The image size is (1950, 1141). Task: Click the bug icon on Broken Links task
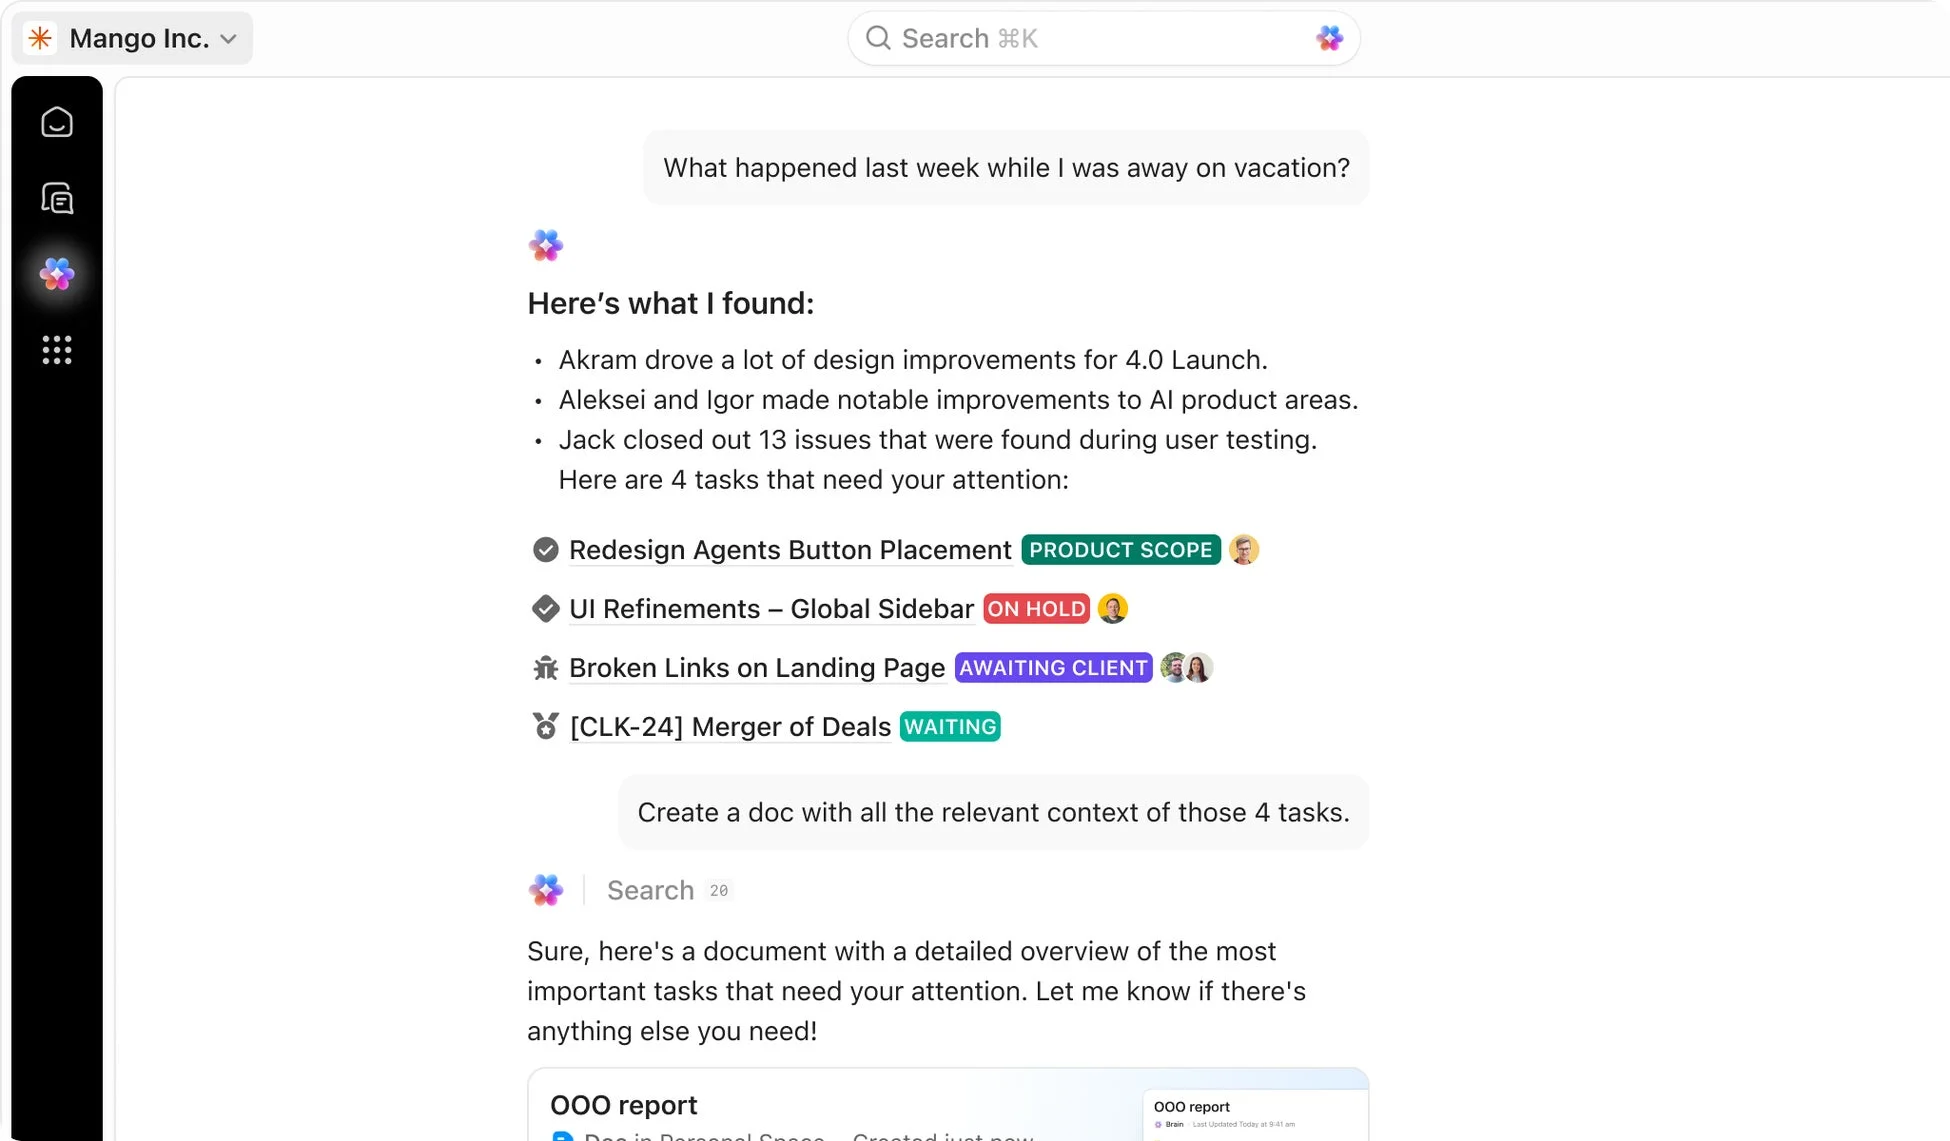tap(545, 667)
